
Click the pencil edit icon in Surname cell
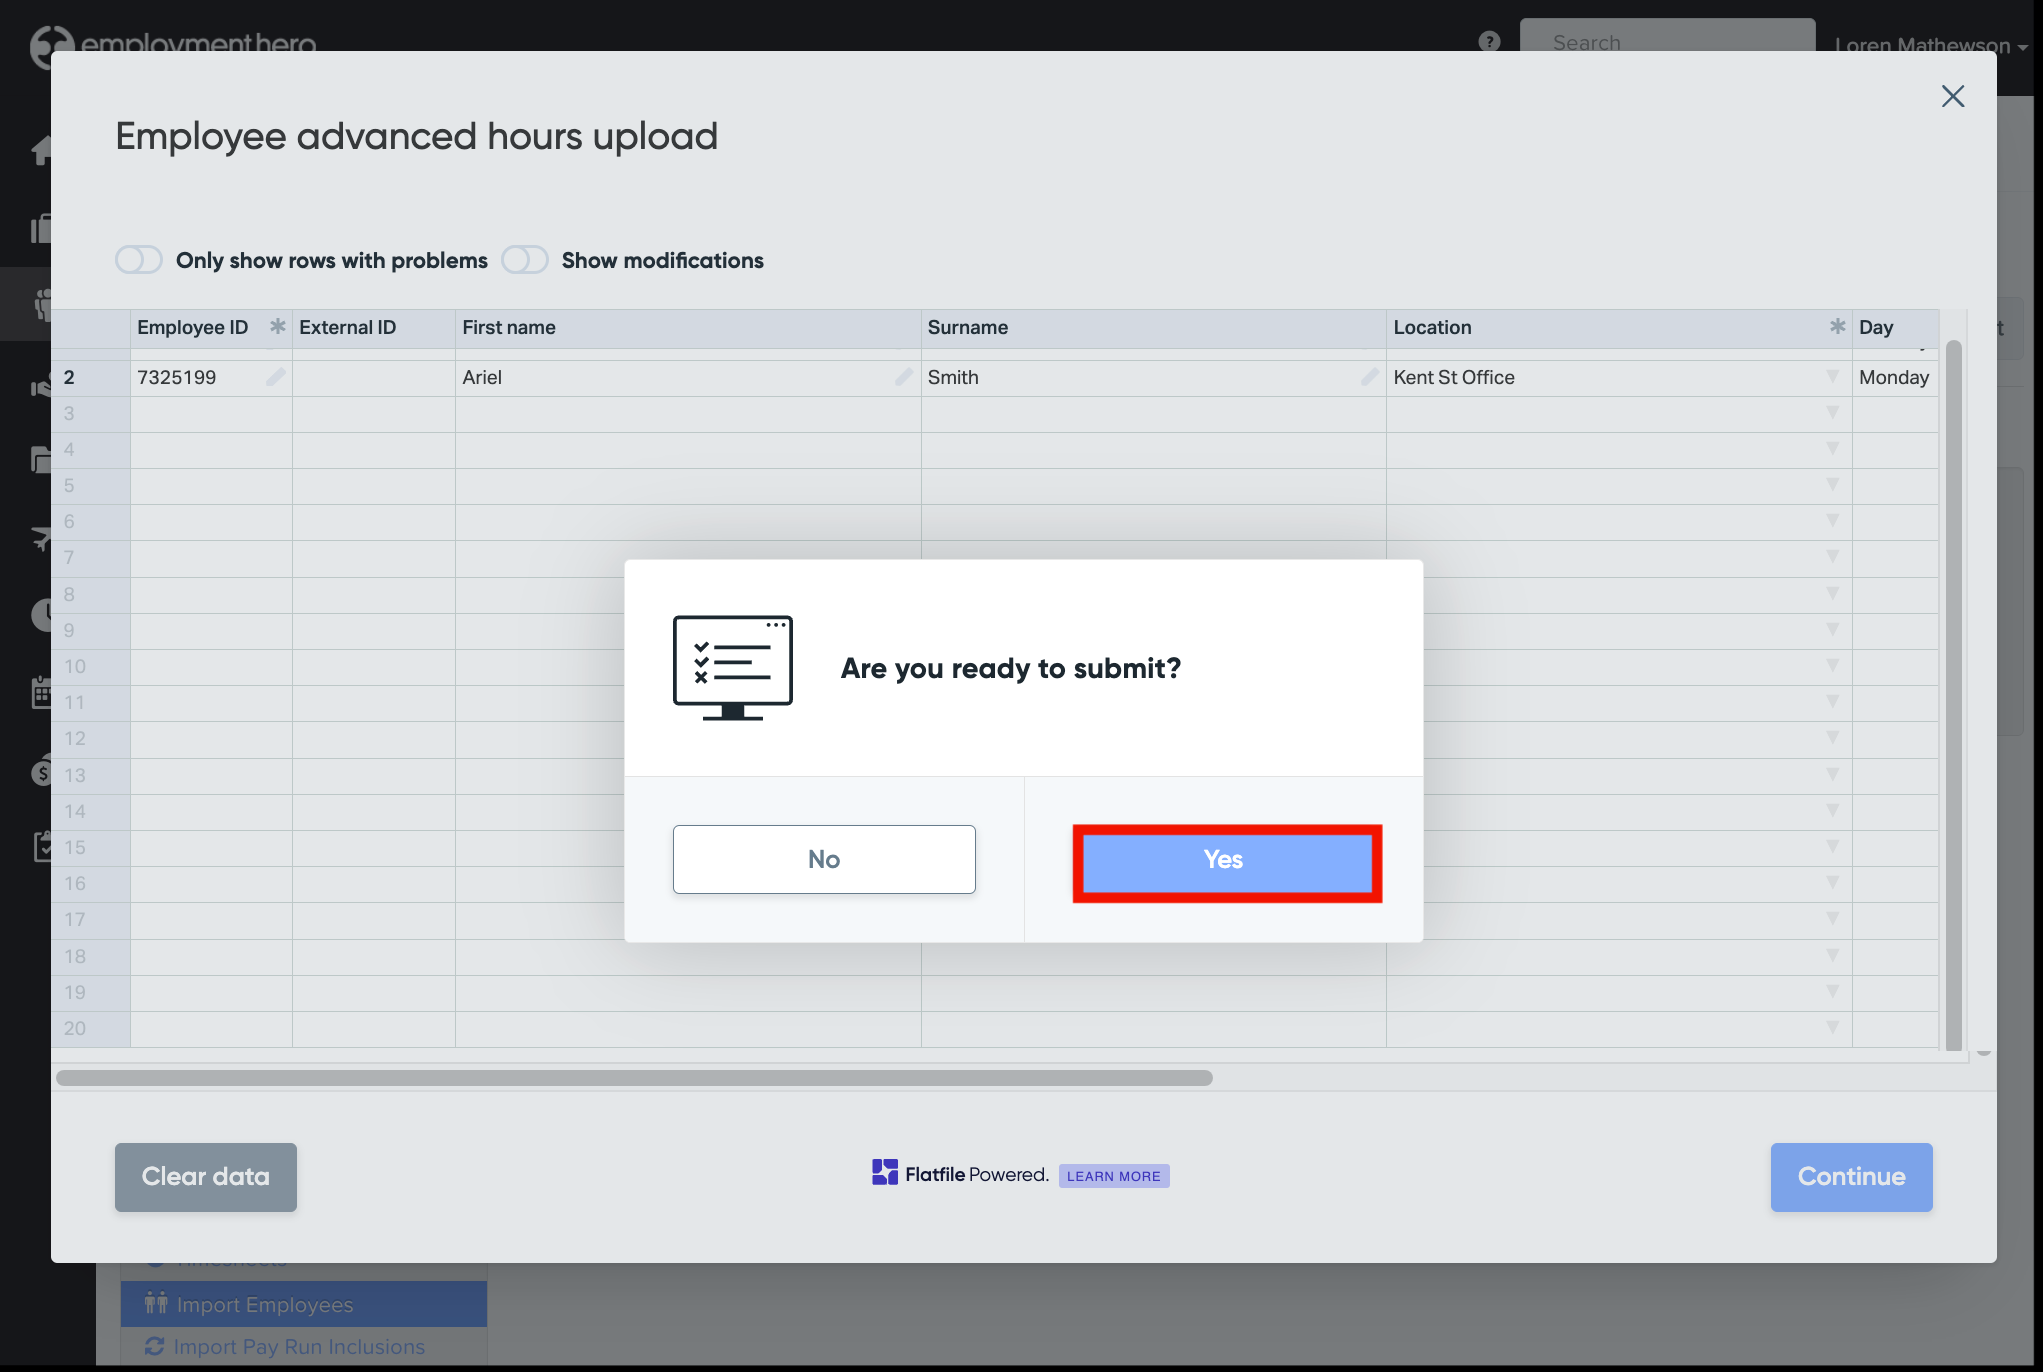(1369, 377)
